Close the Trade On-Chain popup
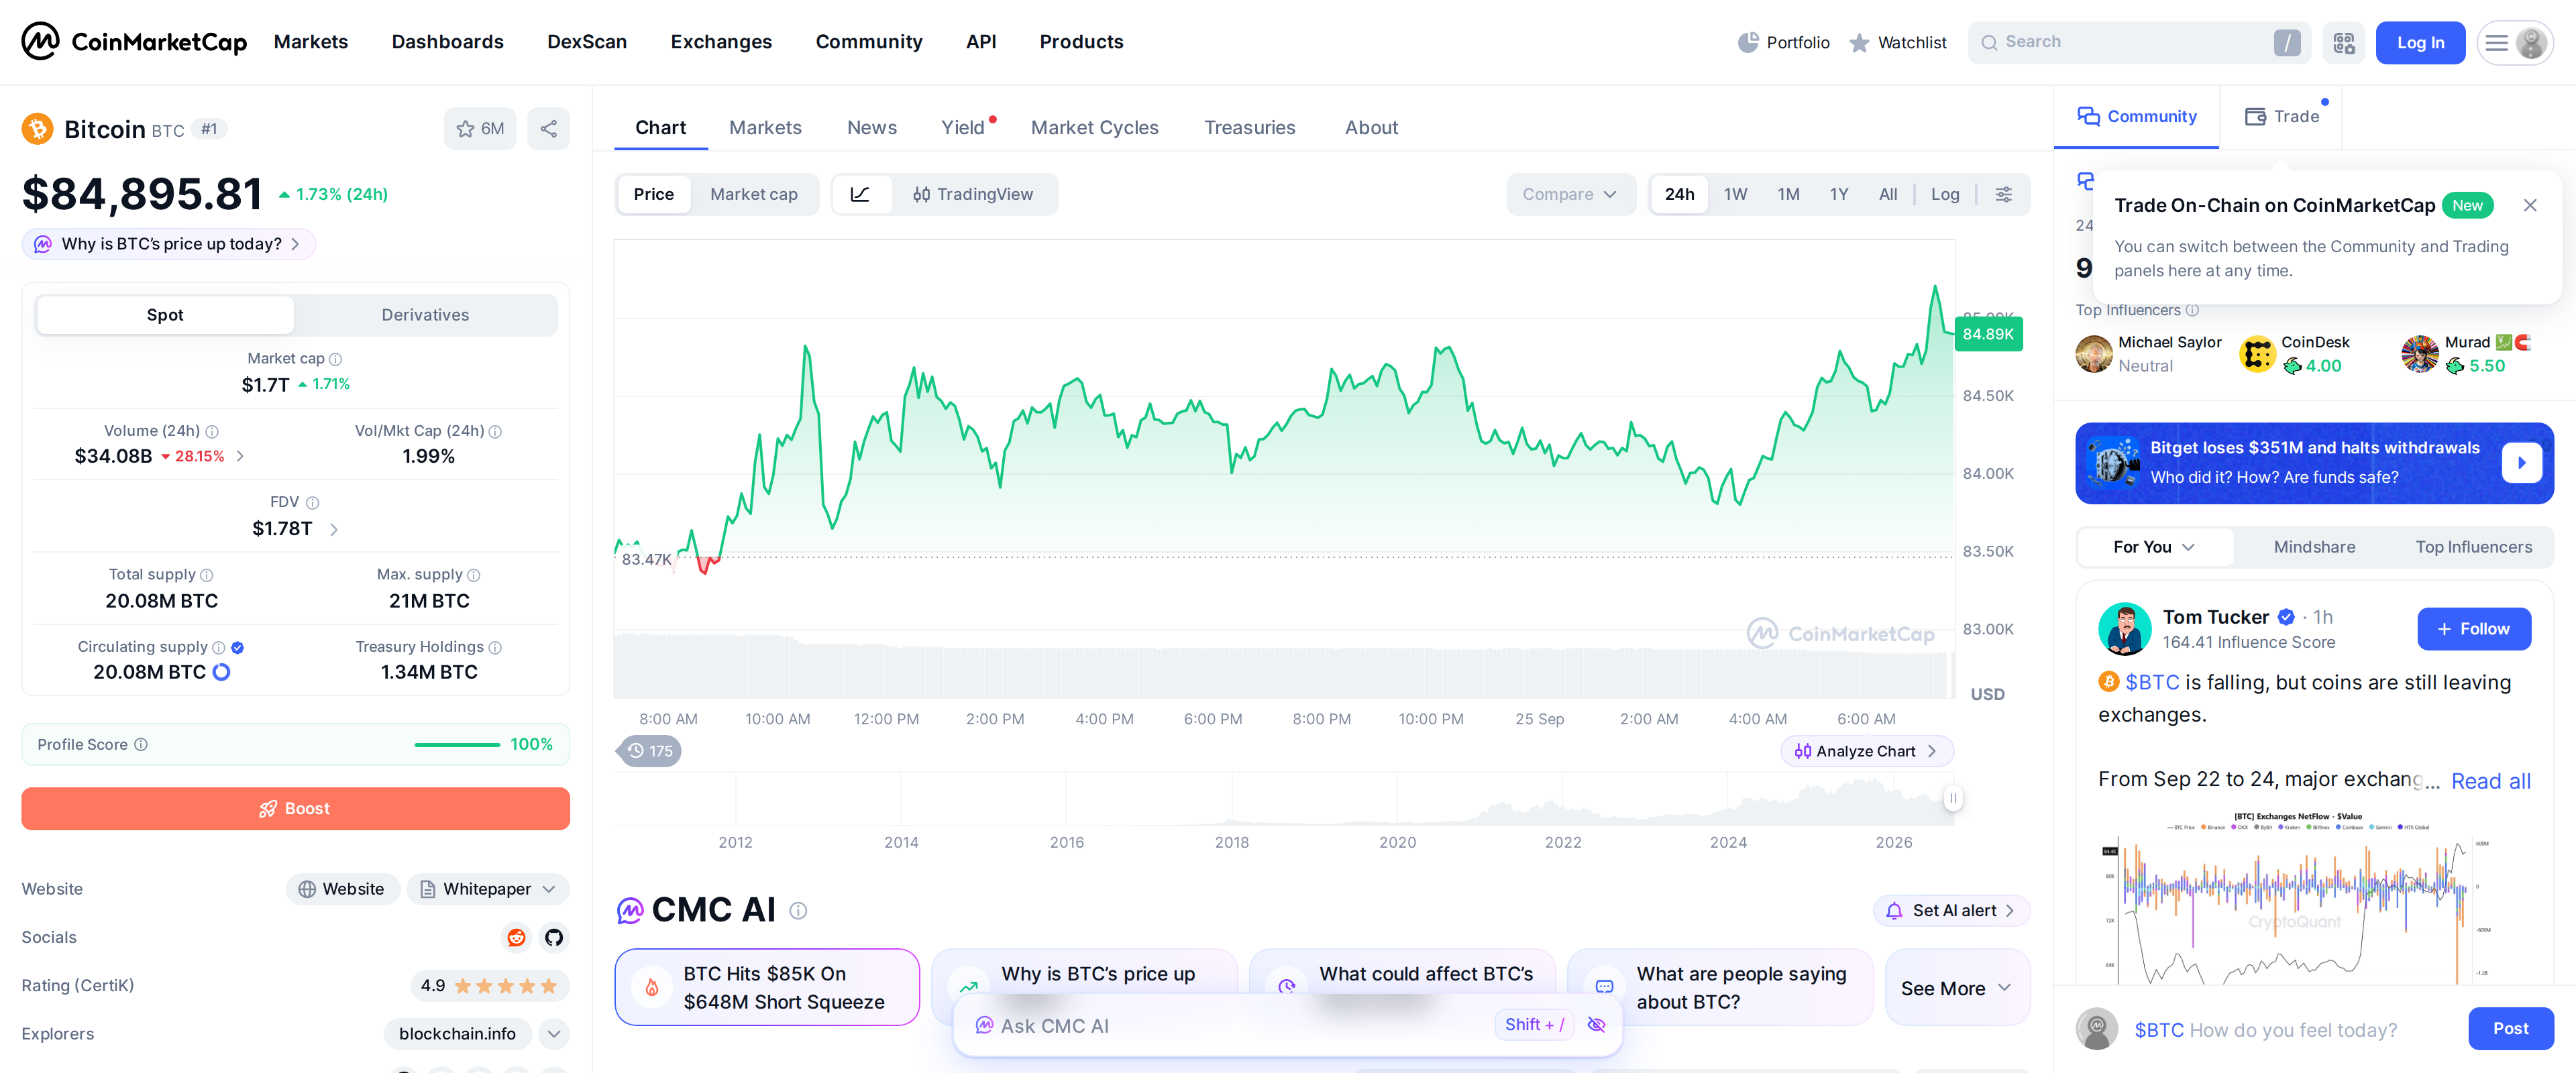 click(x=2530, y=205)
